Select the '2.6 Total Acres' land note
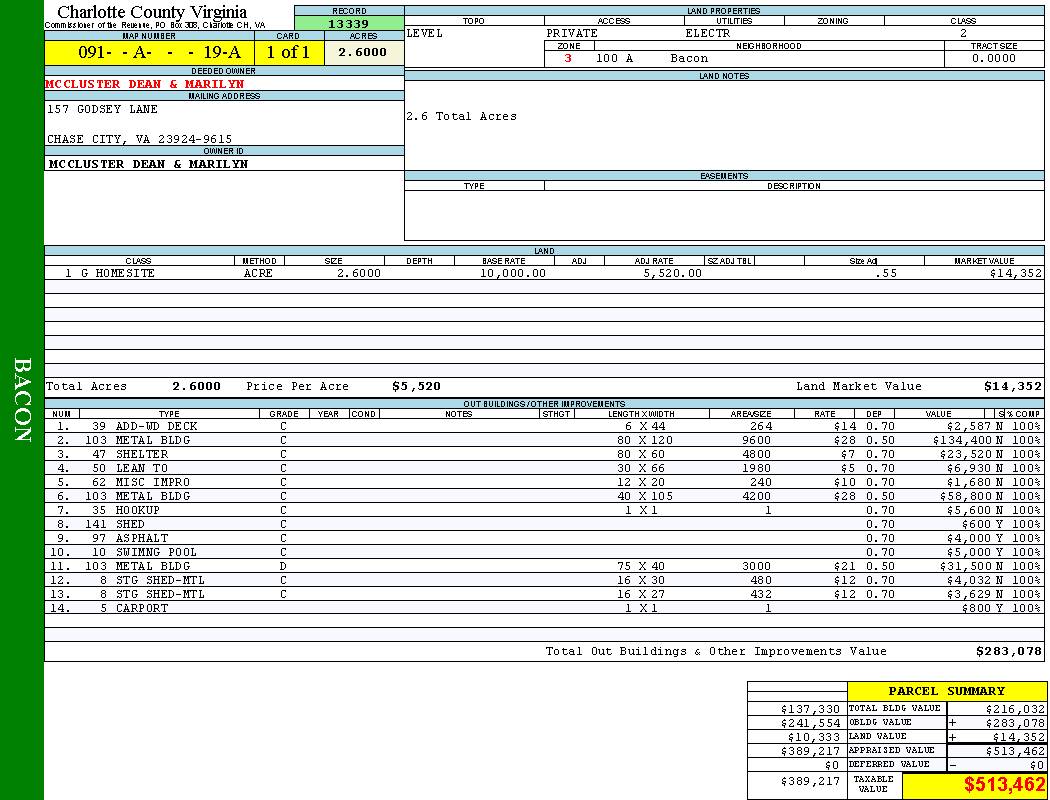This screenshot has height=800, width=1050. (x=461, y=116)
